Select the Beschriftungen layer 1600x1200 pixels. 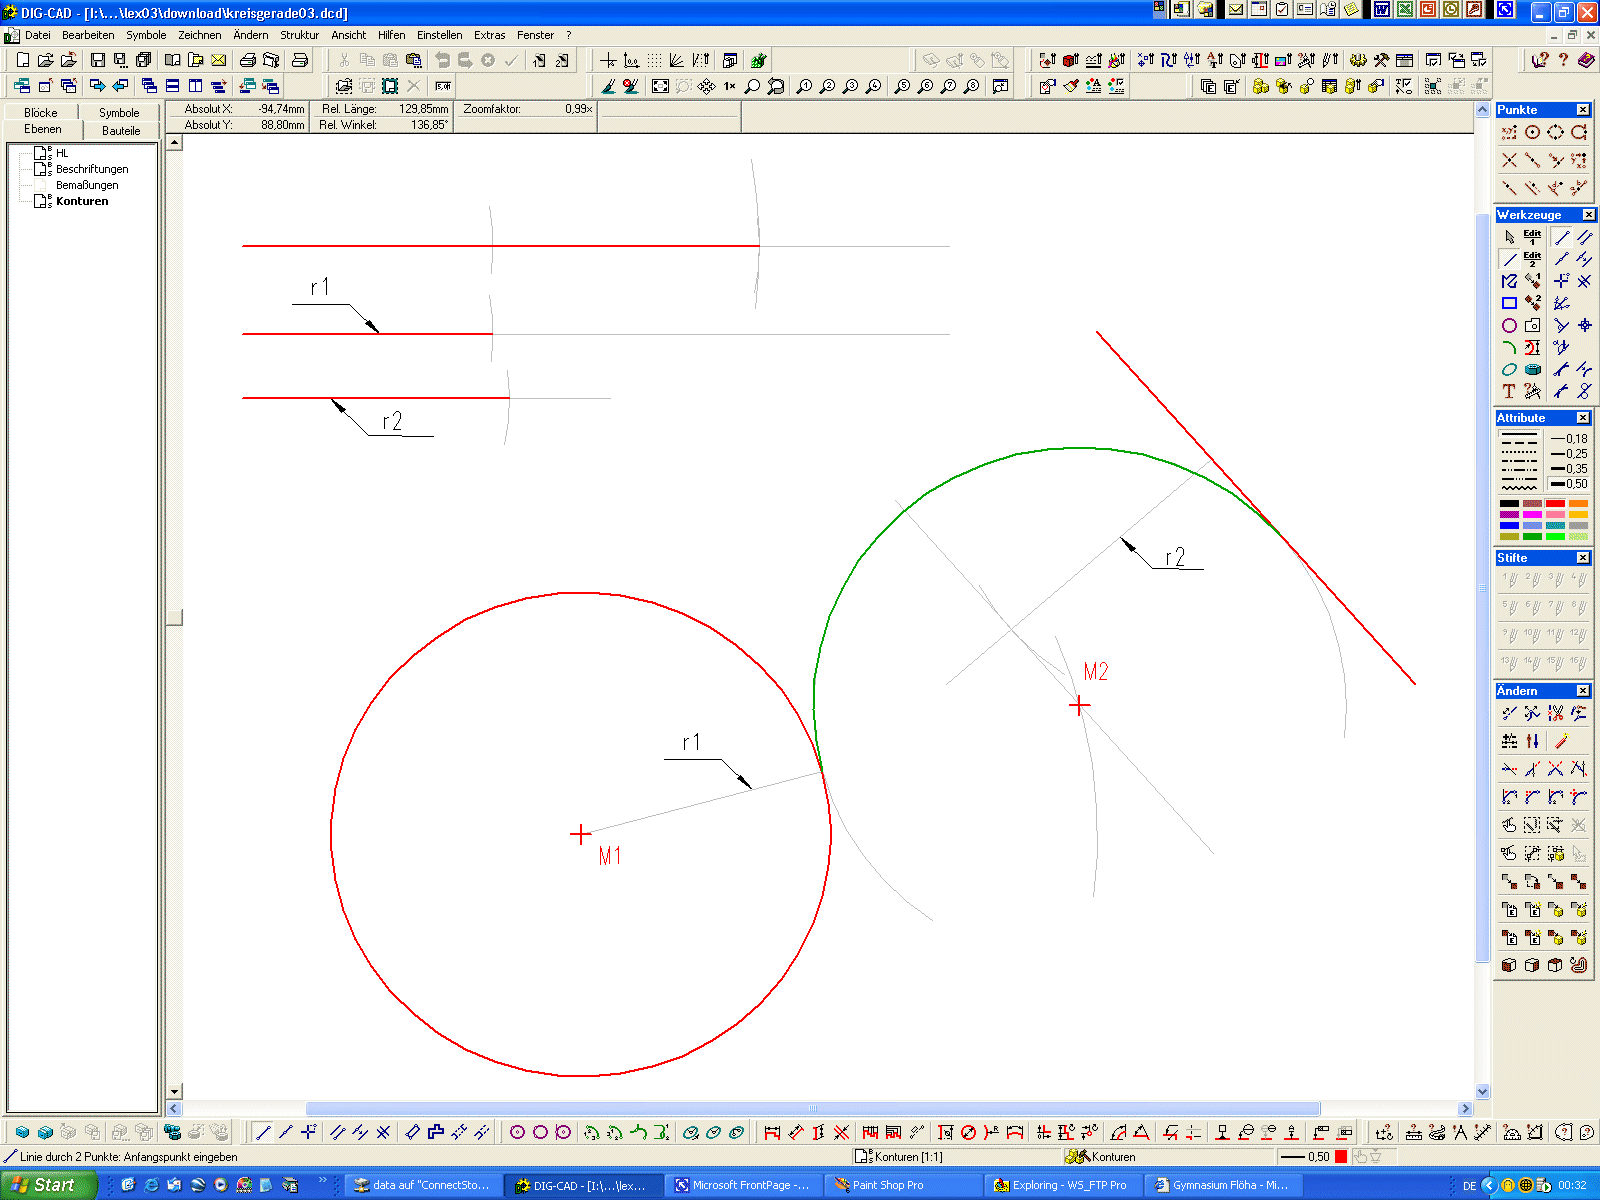(92, 169)
